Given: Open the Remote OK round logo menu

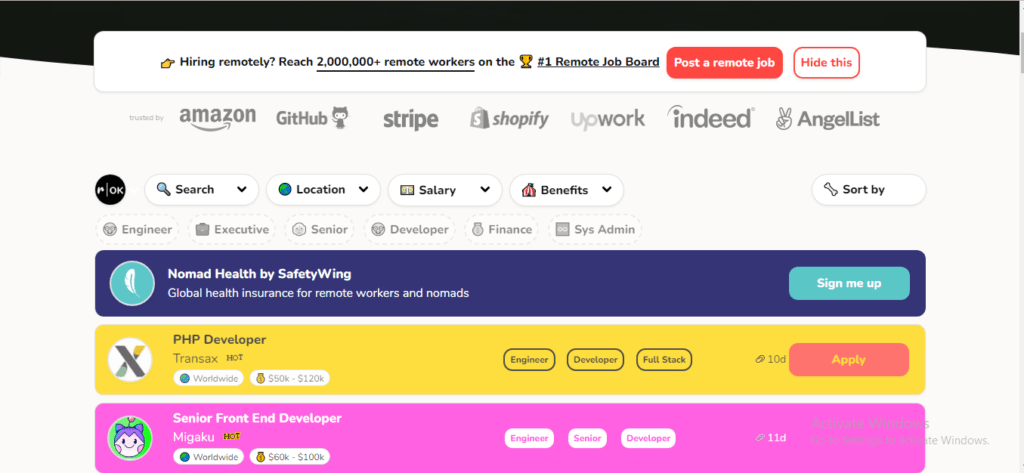Looking at the screenshot, I should (x=110, y=190).
